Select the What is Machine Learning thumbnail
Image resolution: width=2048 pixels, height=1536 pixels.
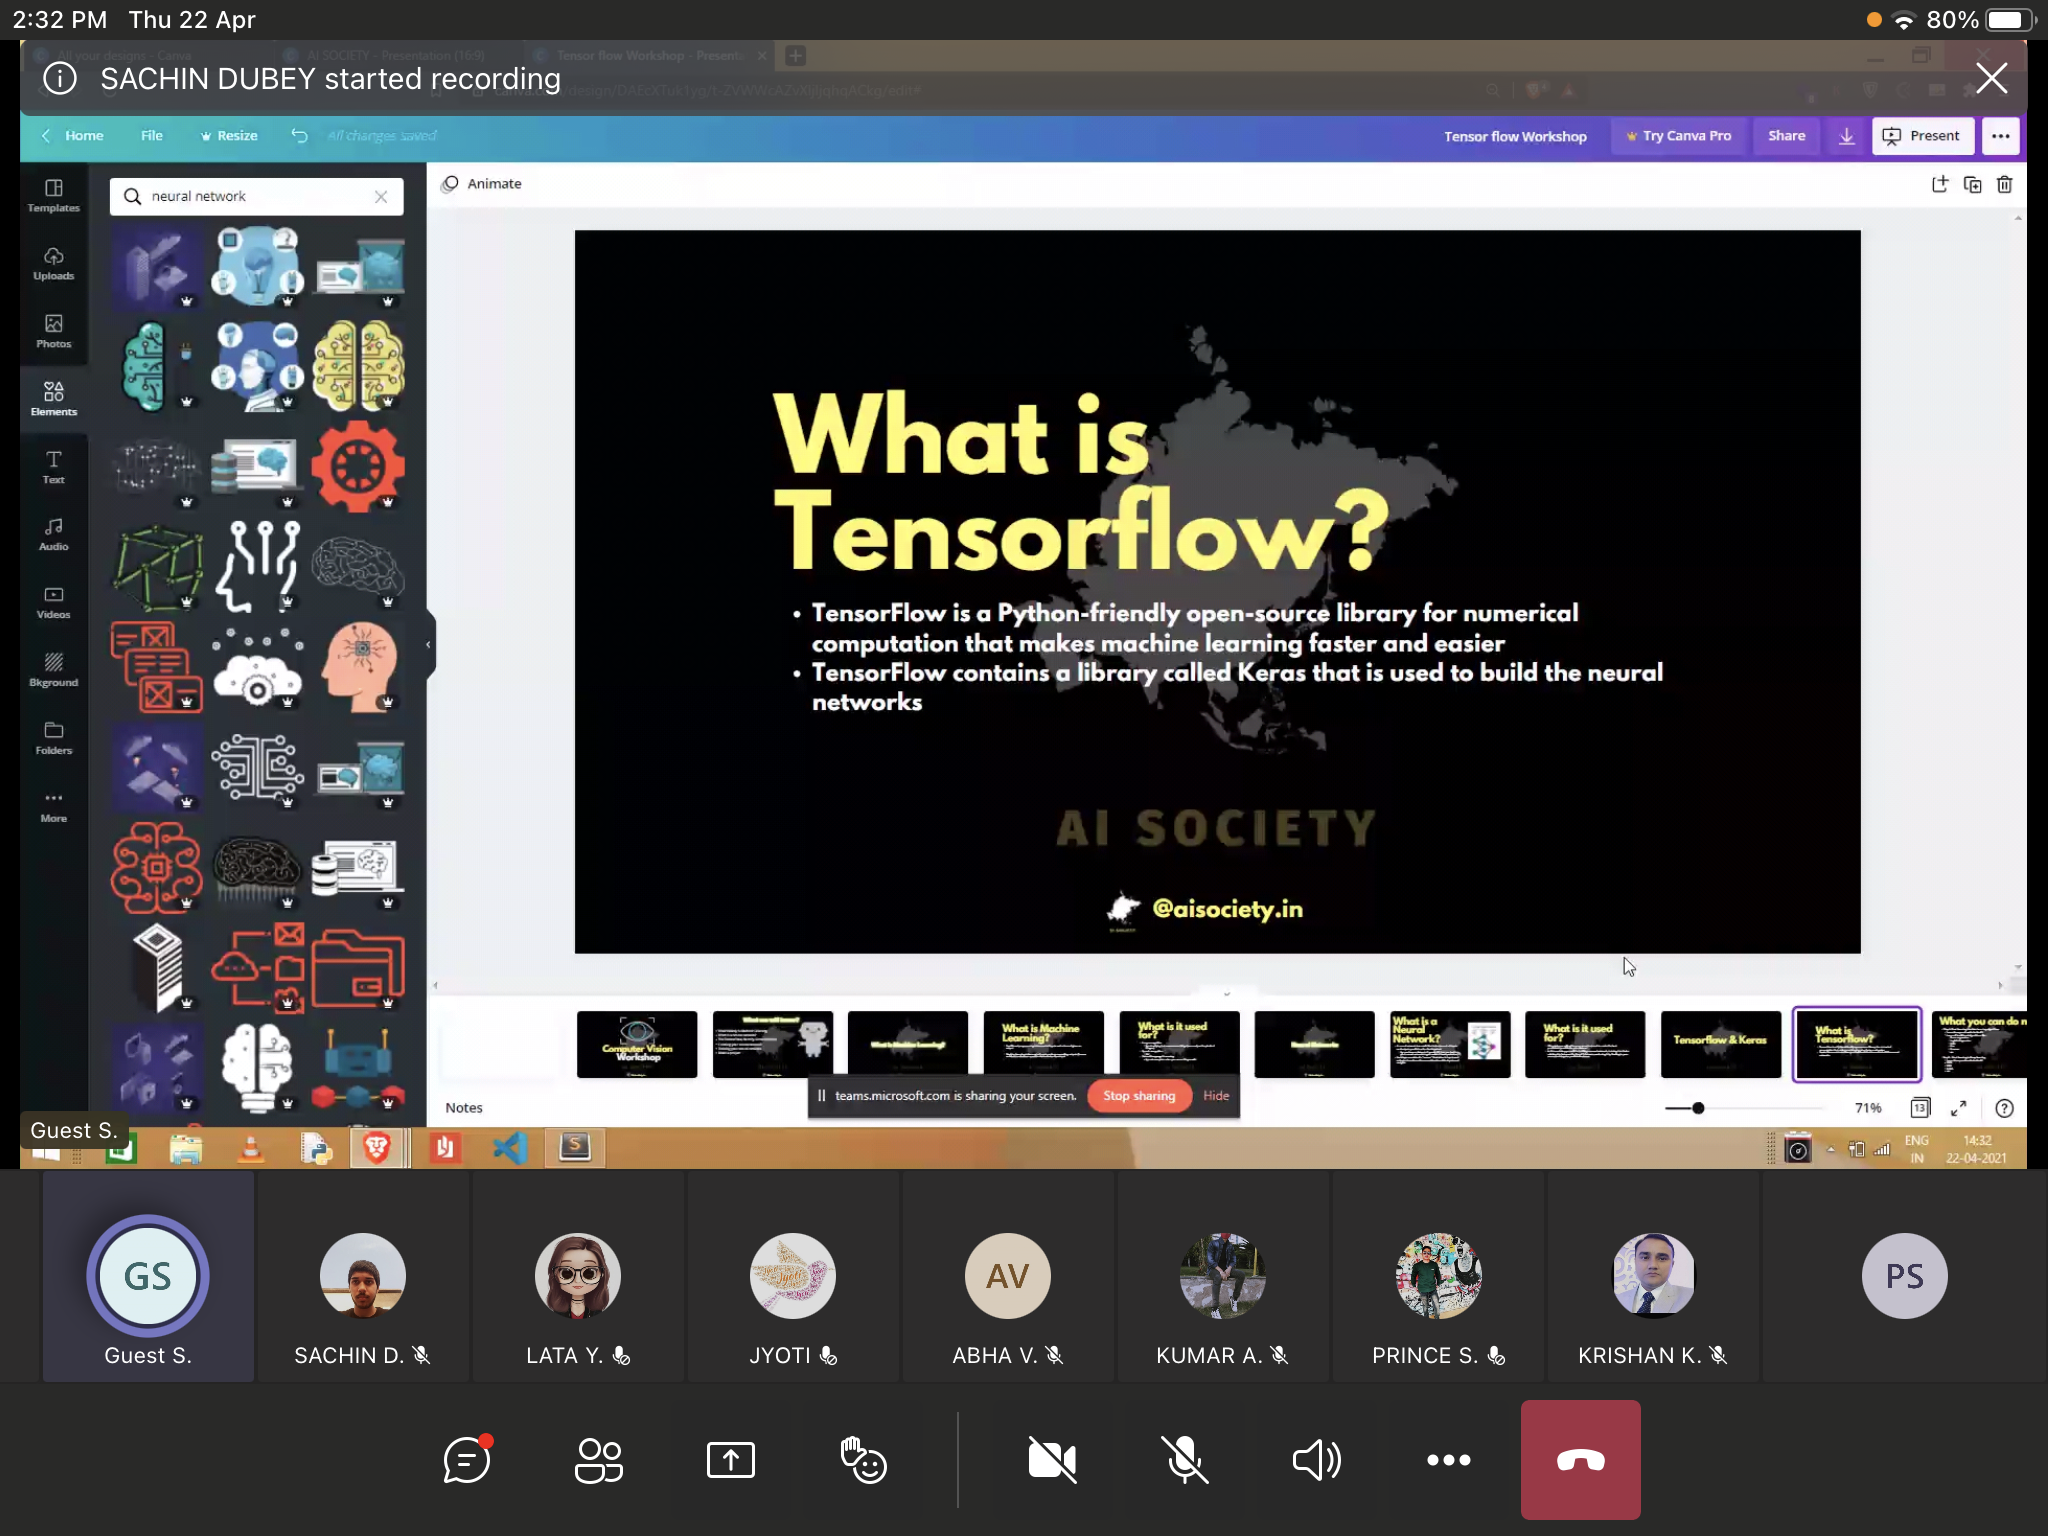tap(1043, 1044)
